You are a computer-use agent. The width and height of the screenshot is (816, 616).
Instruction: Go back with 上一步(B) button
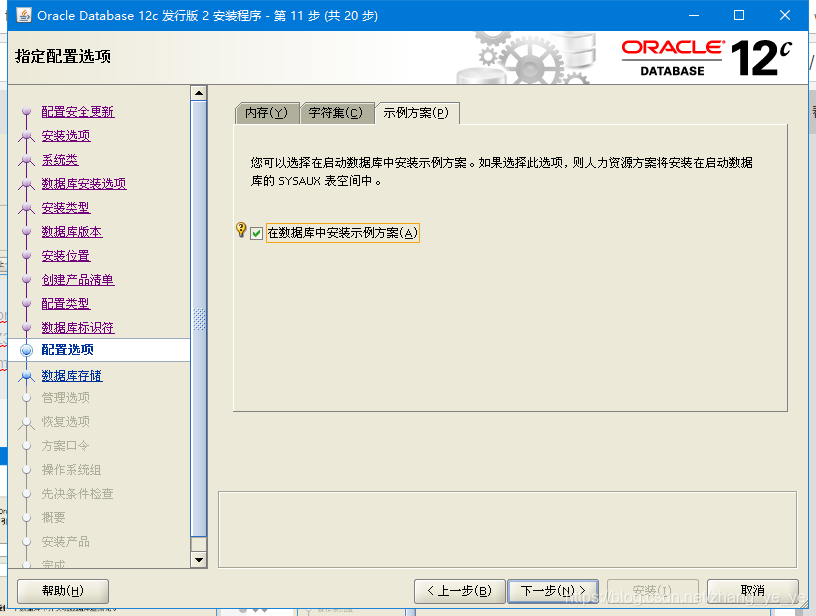[460, 591]
